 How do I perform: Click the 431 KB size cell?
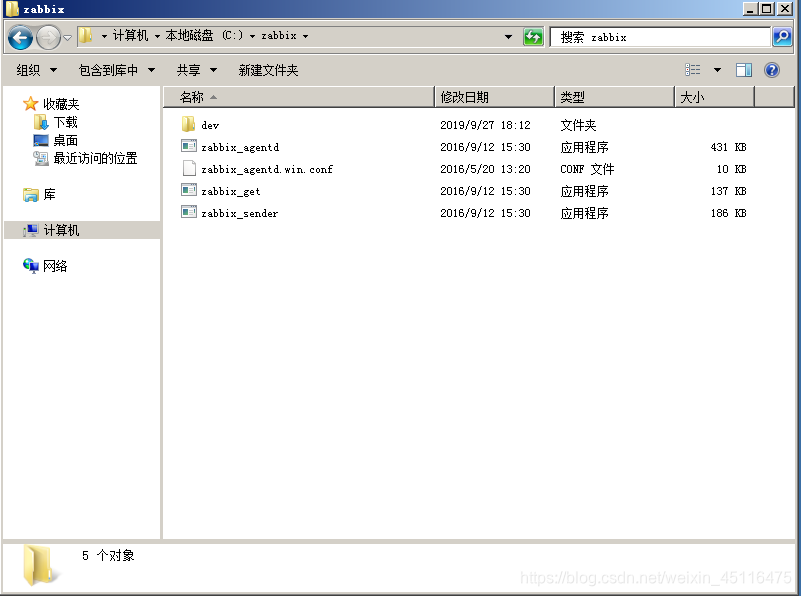tap(728, 147)
